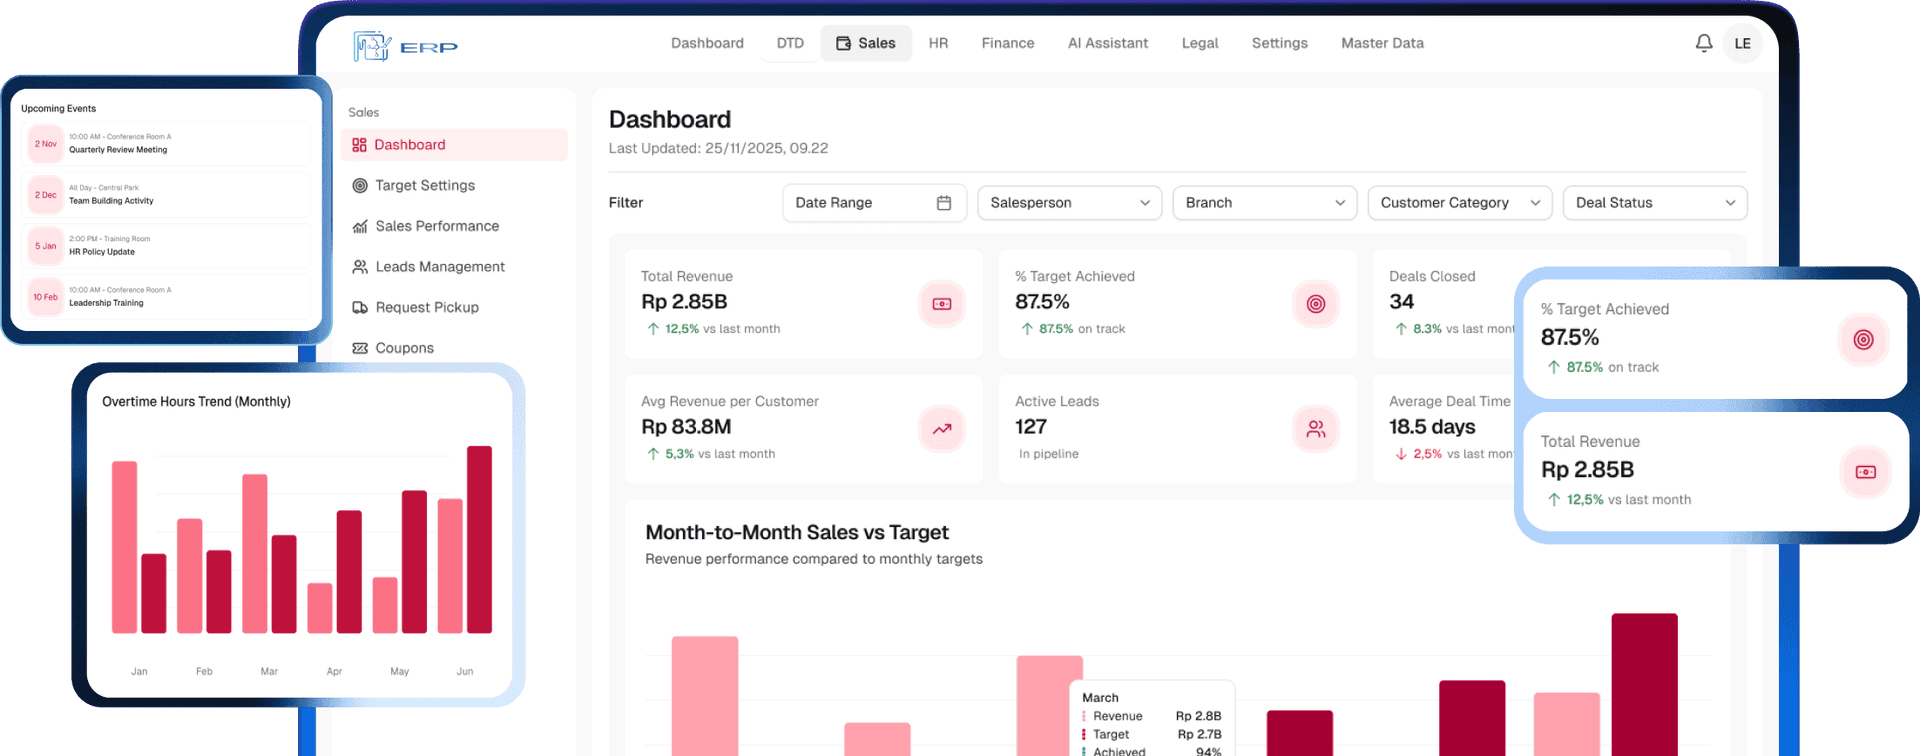Image resolution: width=1920 pixels, height=756 pixels.
Task: Select the Sales tab
Action: coord(866,43)
